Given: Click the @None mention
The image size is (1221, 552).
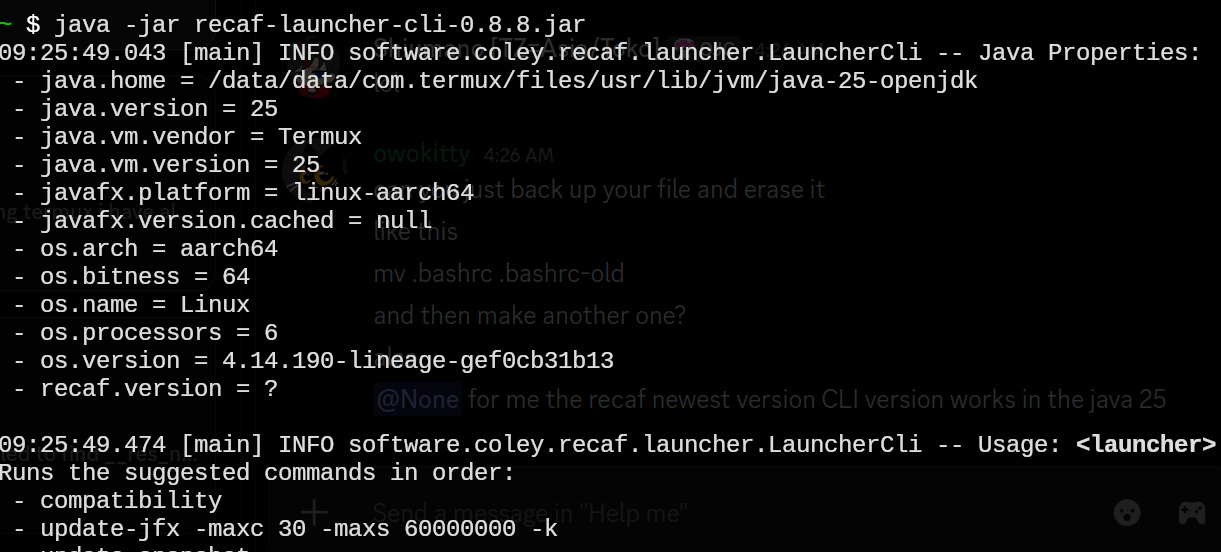Looking at the screenshot, I should (x=417, y=399).
